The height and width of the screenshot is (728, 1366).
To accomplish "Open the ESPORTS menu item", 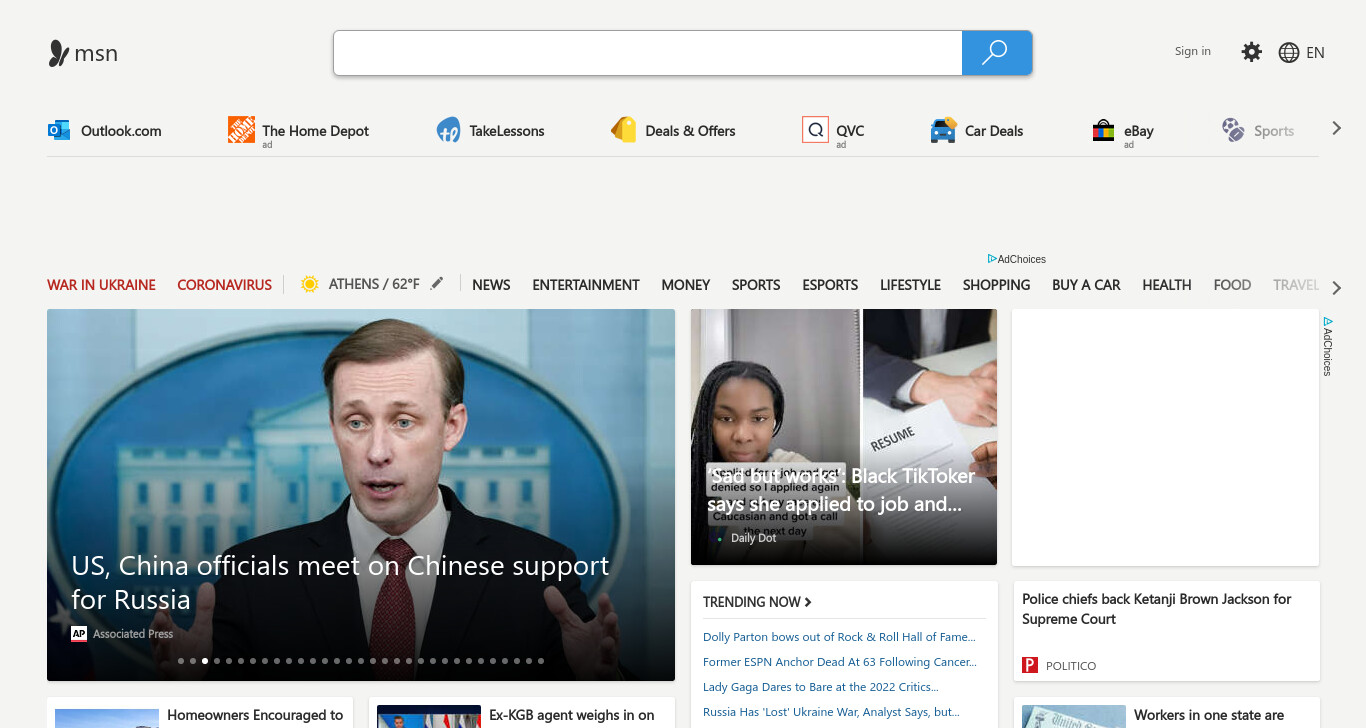I will click(x=830, y=285).
